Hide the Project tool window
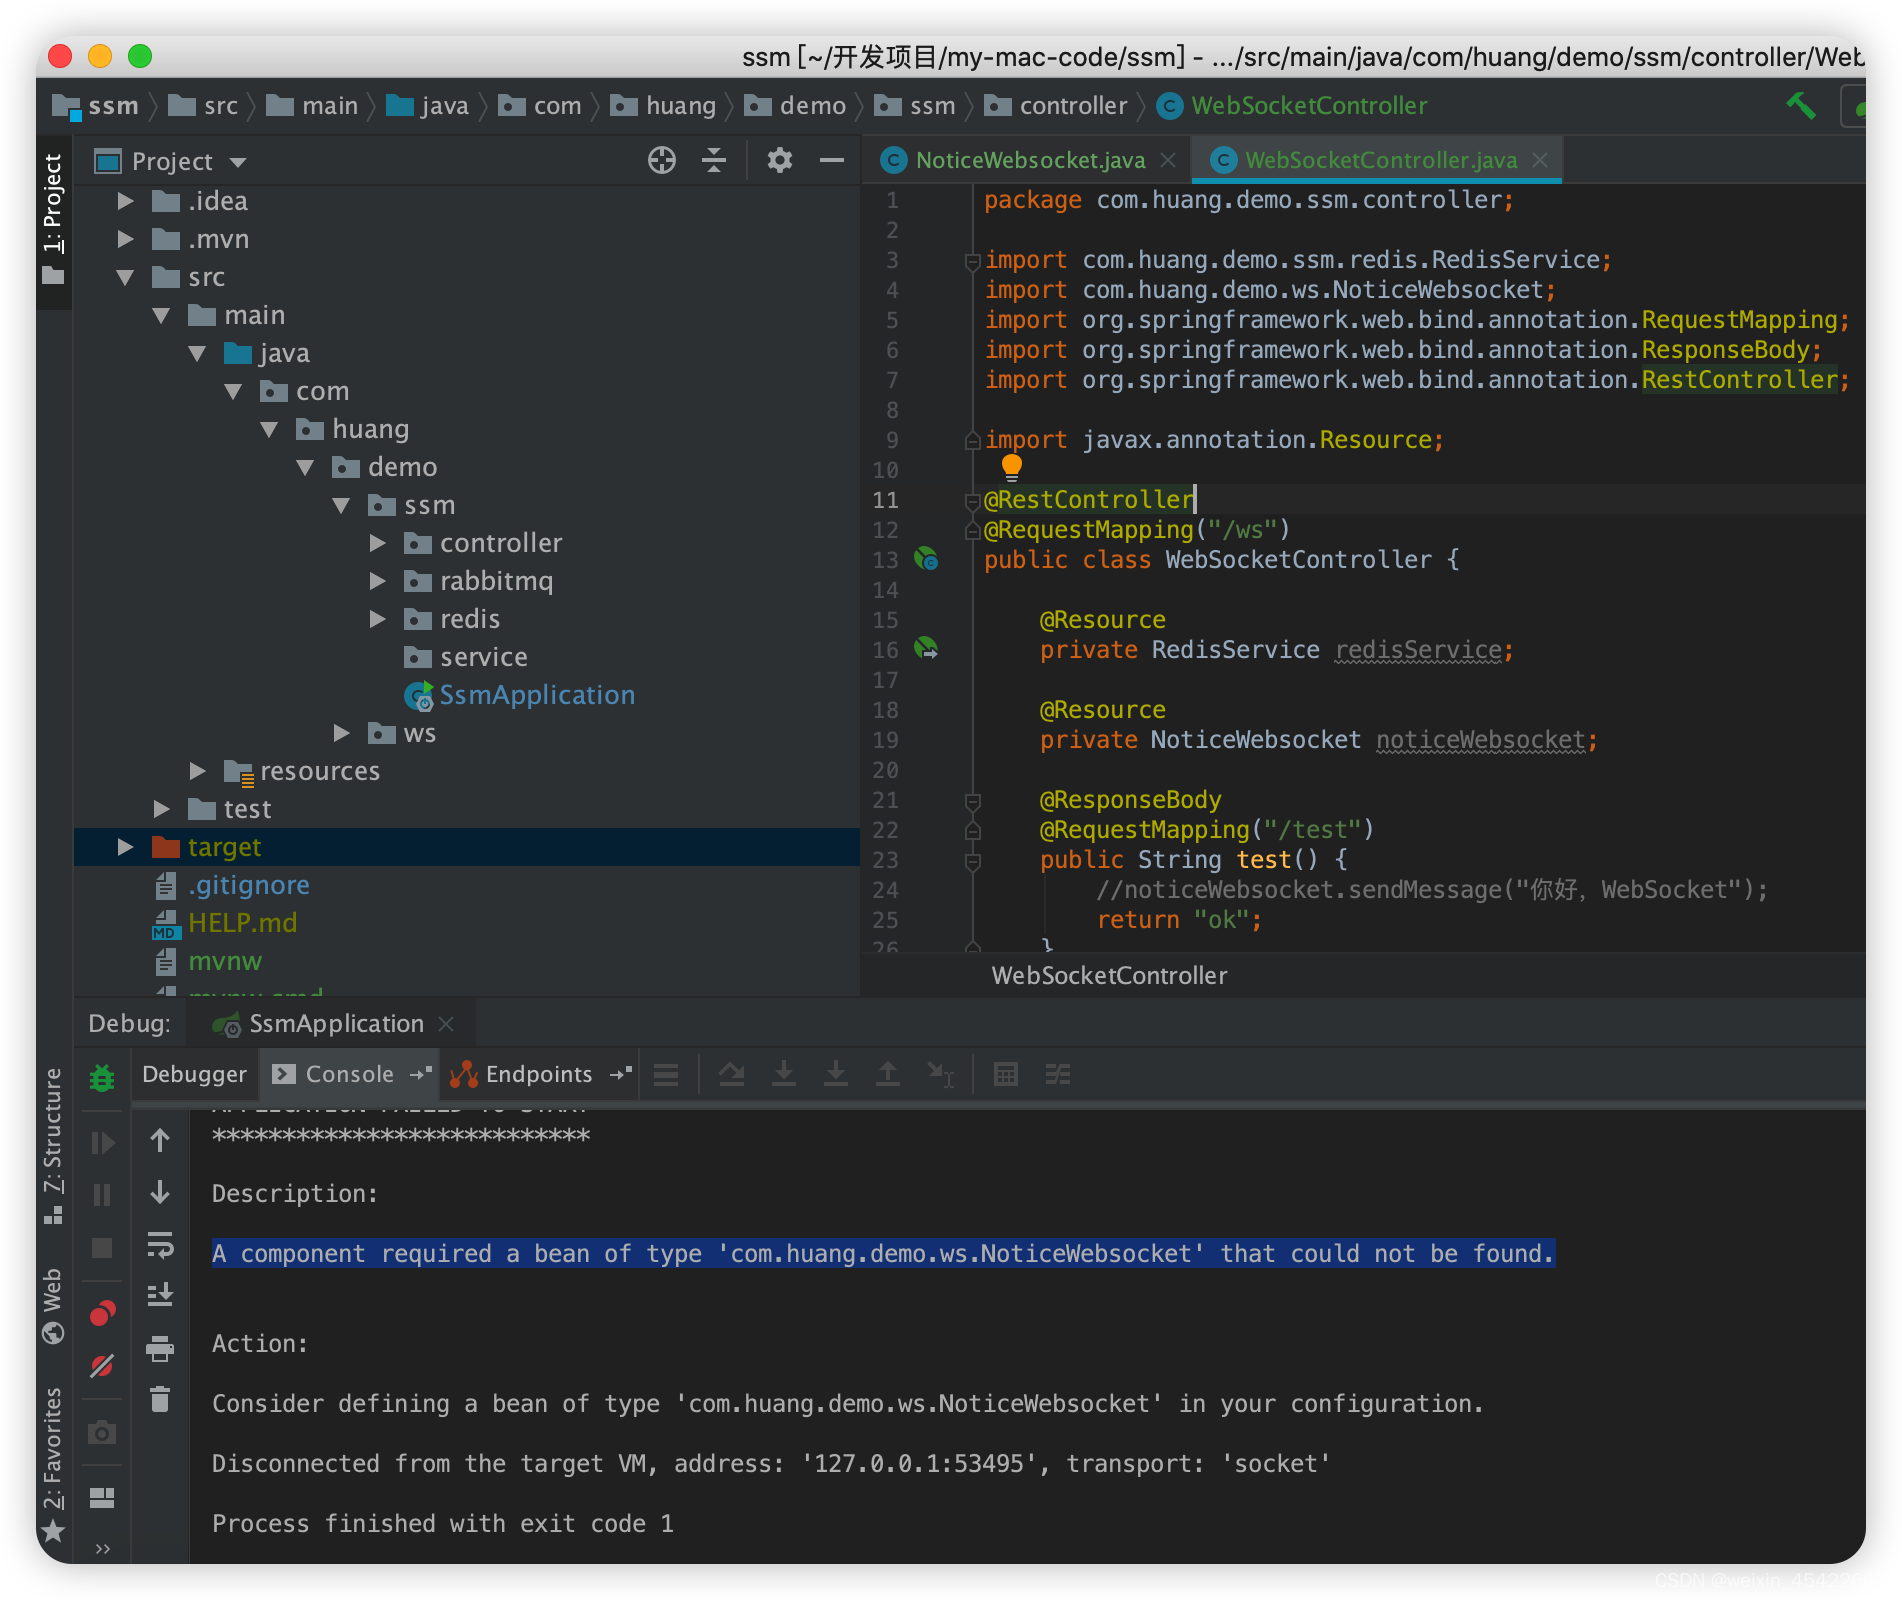 tap(832, 160)
